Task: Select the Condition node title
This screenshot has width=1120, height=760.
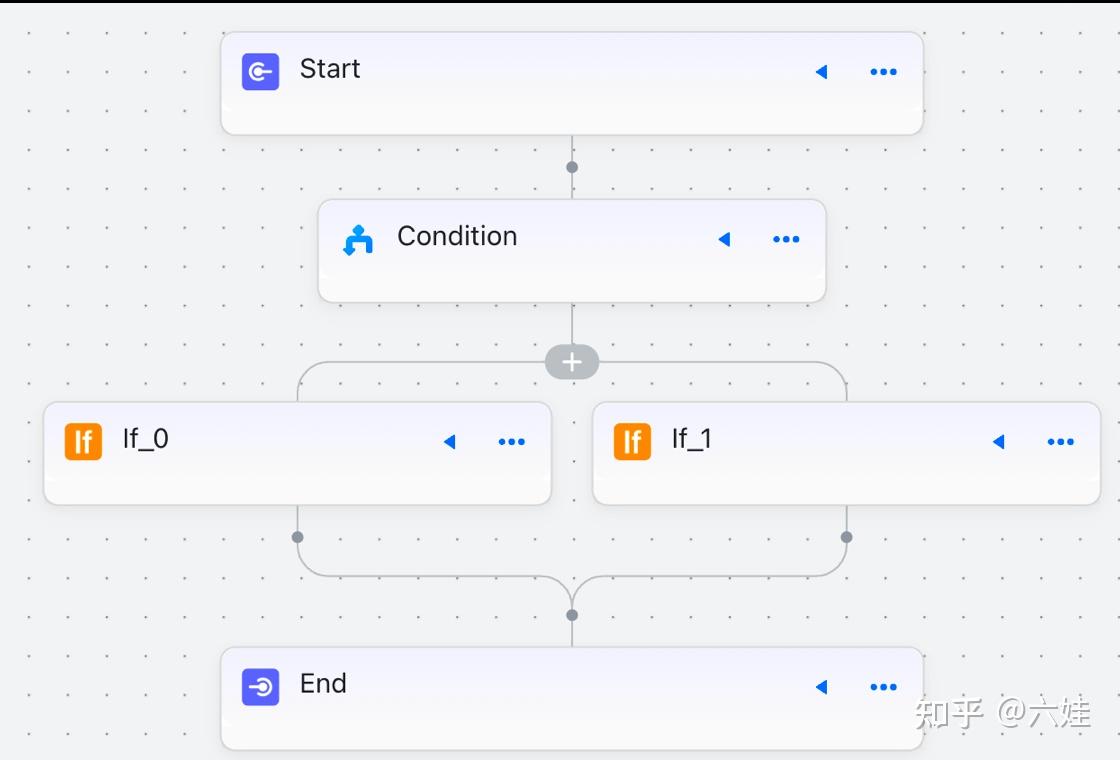Action: pyautogui.click(x=457, y=236)
